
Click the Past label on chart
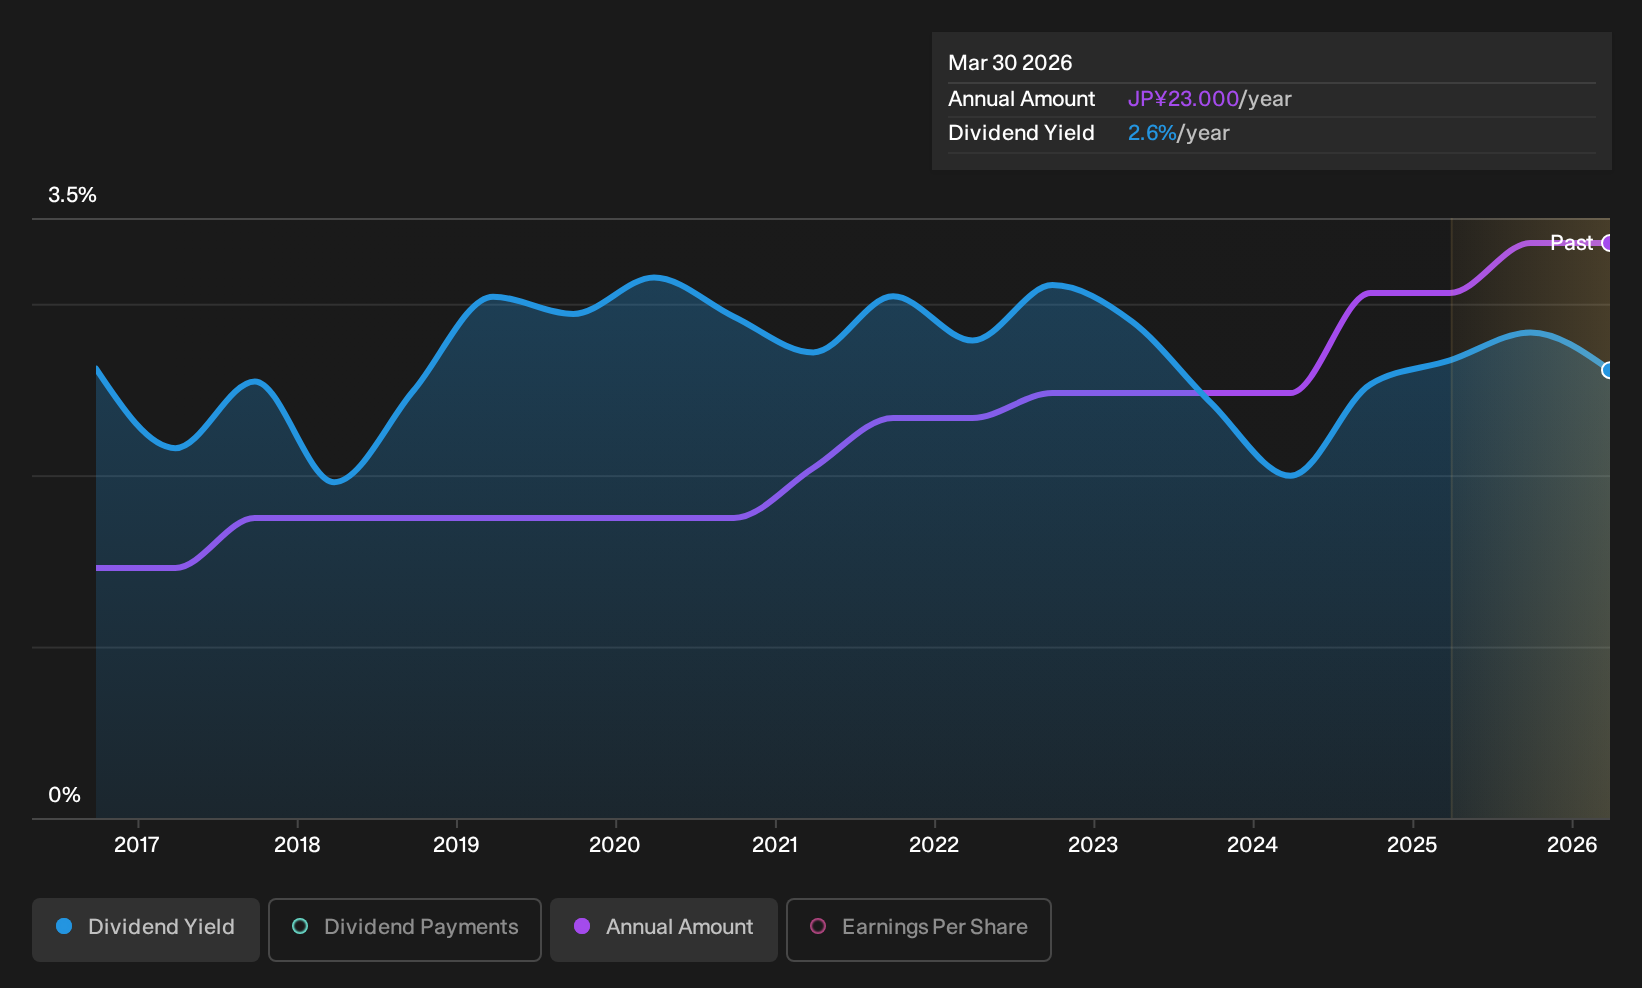[1571, 243]
